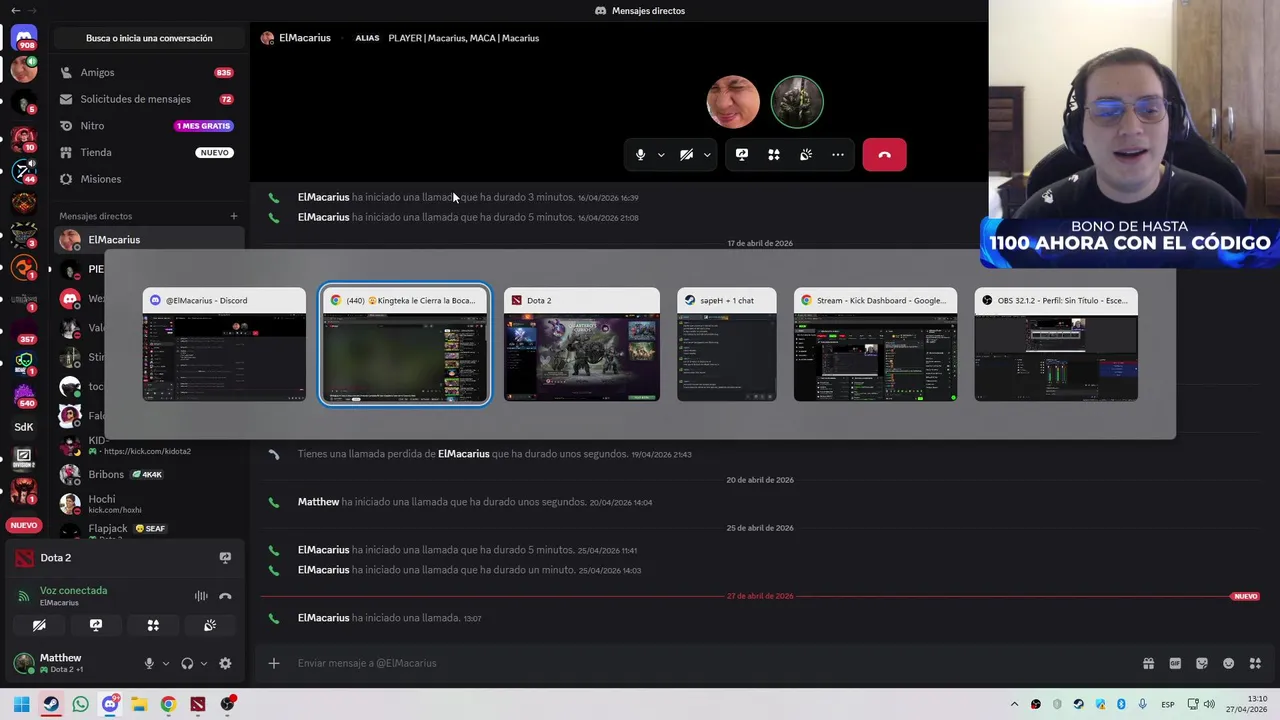Open activities button in the voice panel
The image size is (1280, 720).
click(x=153, y=625)
